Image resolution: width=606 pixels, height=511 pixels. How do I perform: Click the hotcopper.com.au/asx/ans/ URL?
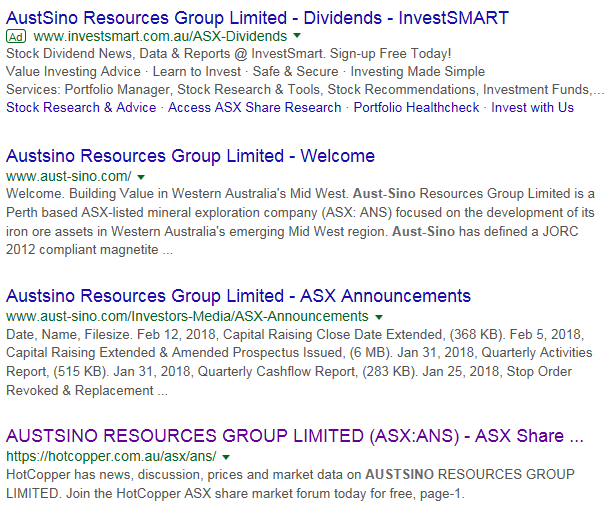111,456
